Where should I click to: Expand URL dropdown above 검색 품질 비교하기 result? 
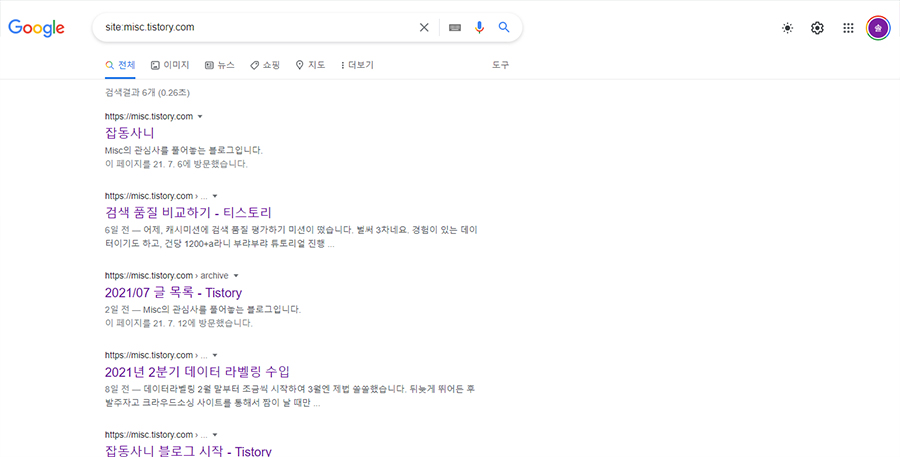(x=215, y=196)
